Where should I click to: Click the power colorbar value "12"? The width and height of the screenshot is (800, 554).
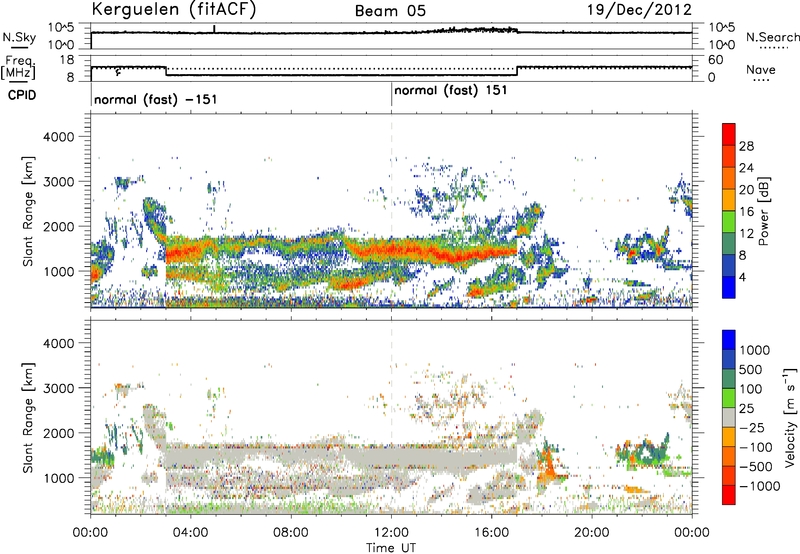tap(746, 234)
